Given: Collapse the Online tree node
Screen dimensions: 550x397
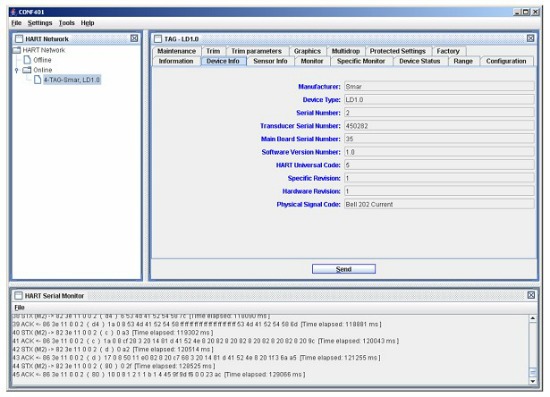Looking at the screenshot, I should coord(16,70).
